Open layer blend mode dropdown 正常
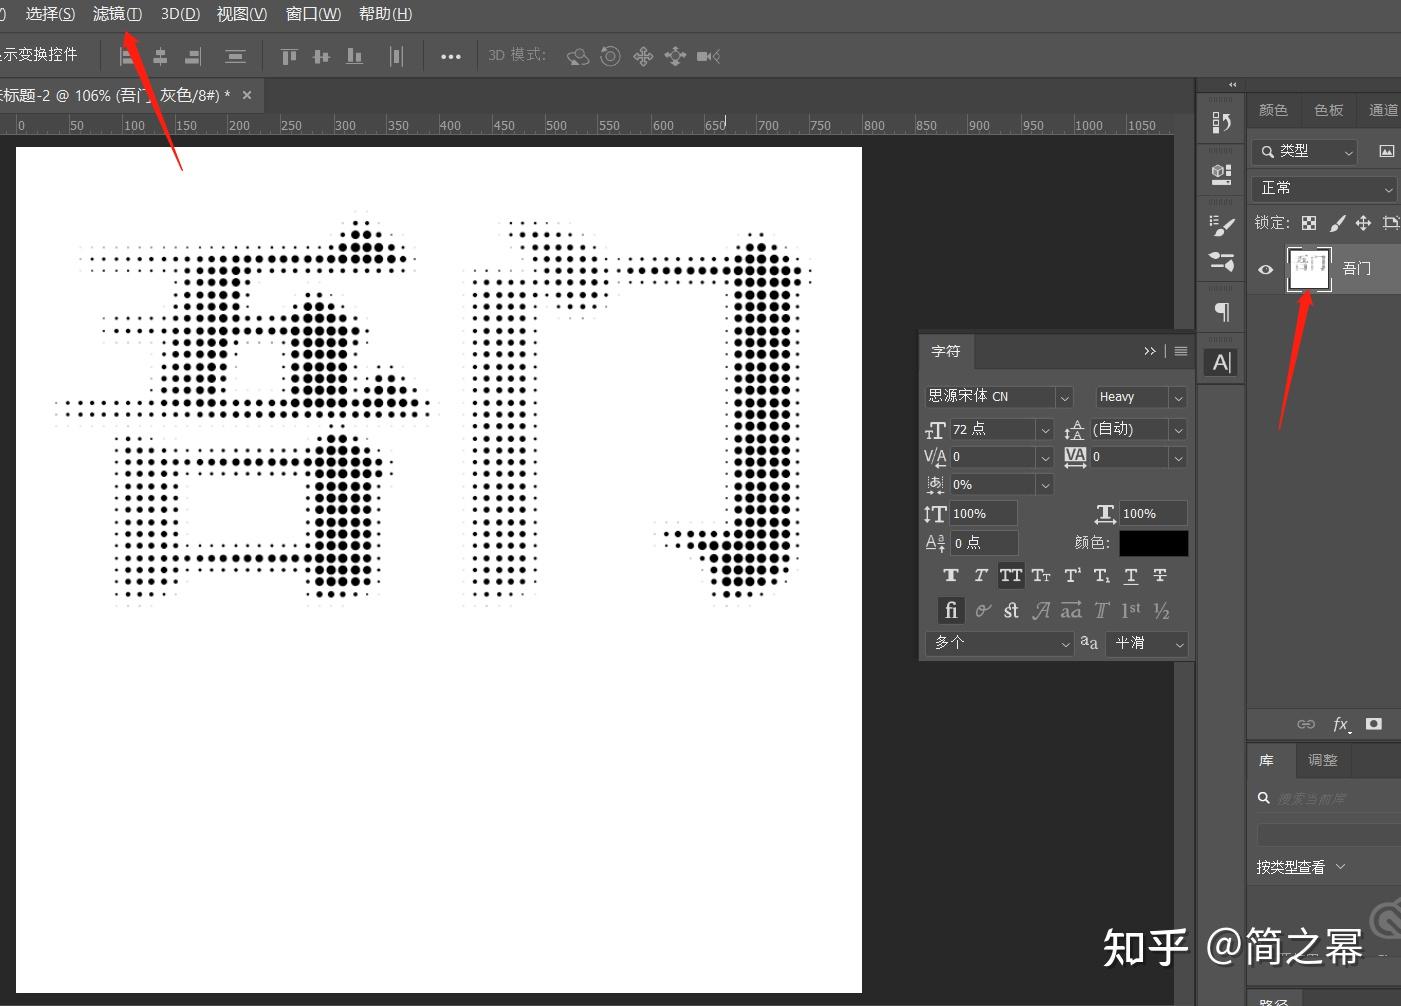Screen dimensions: 1401x1006 tap(1325, 188)
